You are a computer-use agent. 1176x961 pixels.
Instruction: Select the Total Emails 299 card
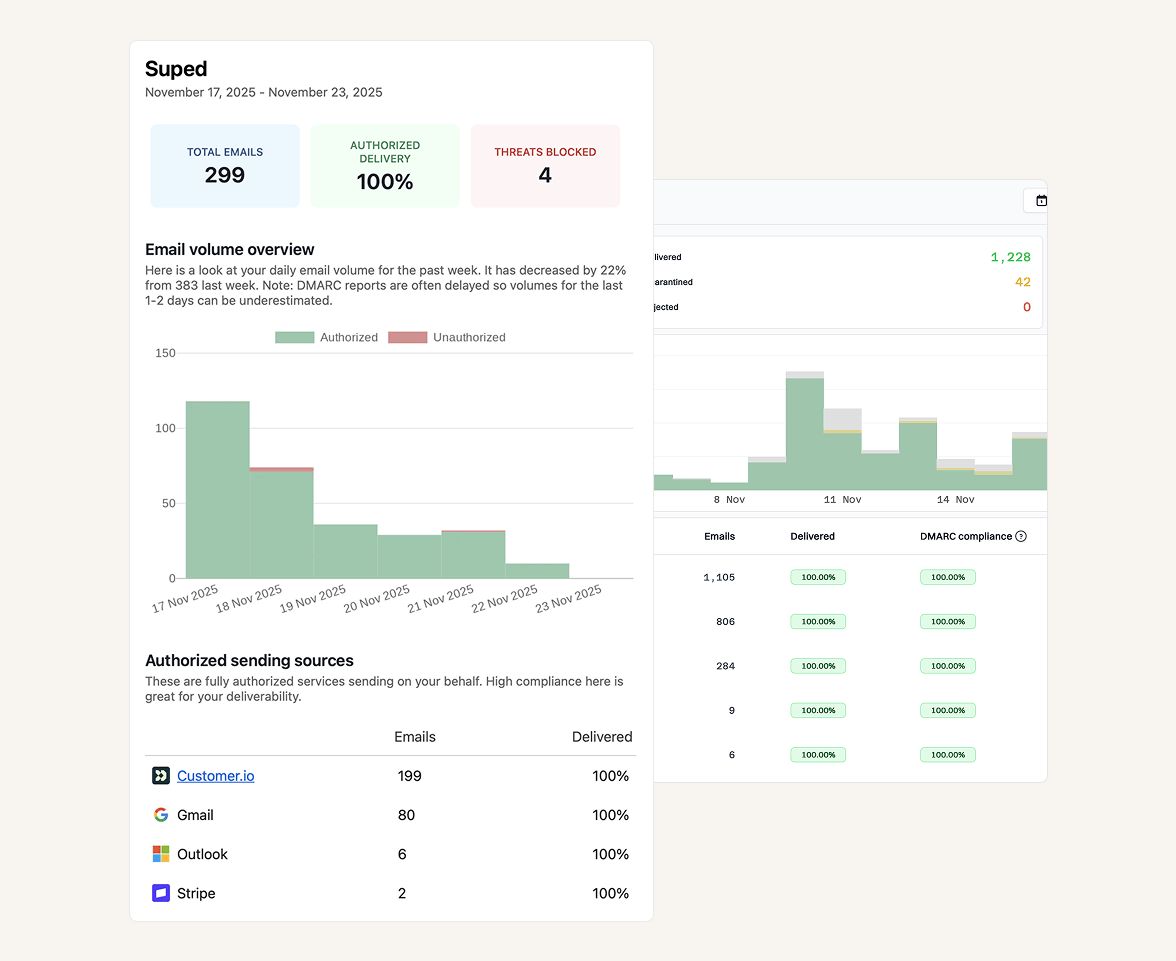coord(225,166)
